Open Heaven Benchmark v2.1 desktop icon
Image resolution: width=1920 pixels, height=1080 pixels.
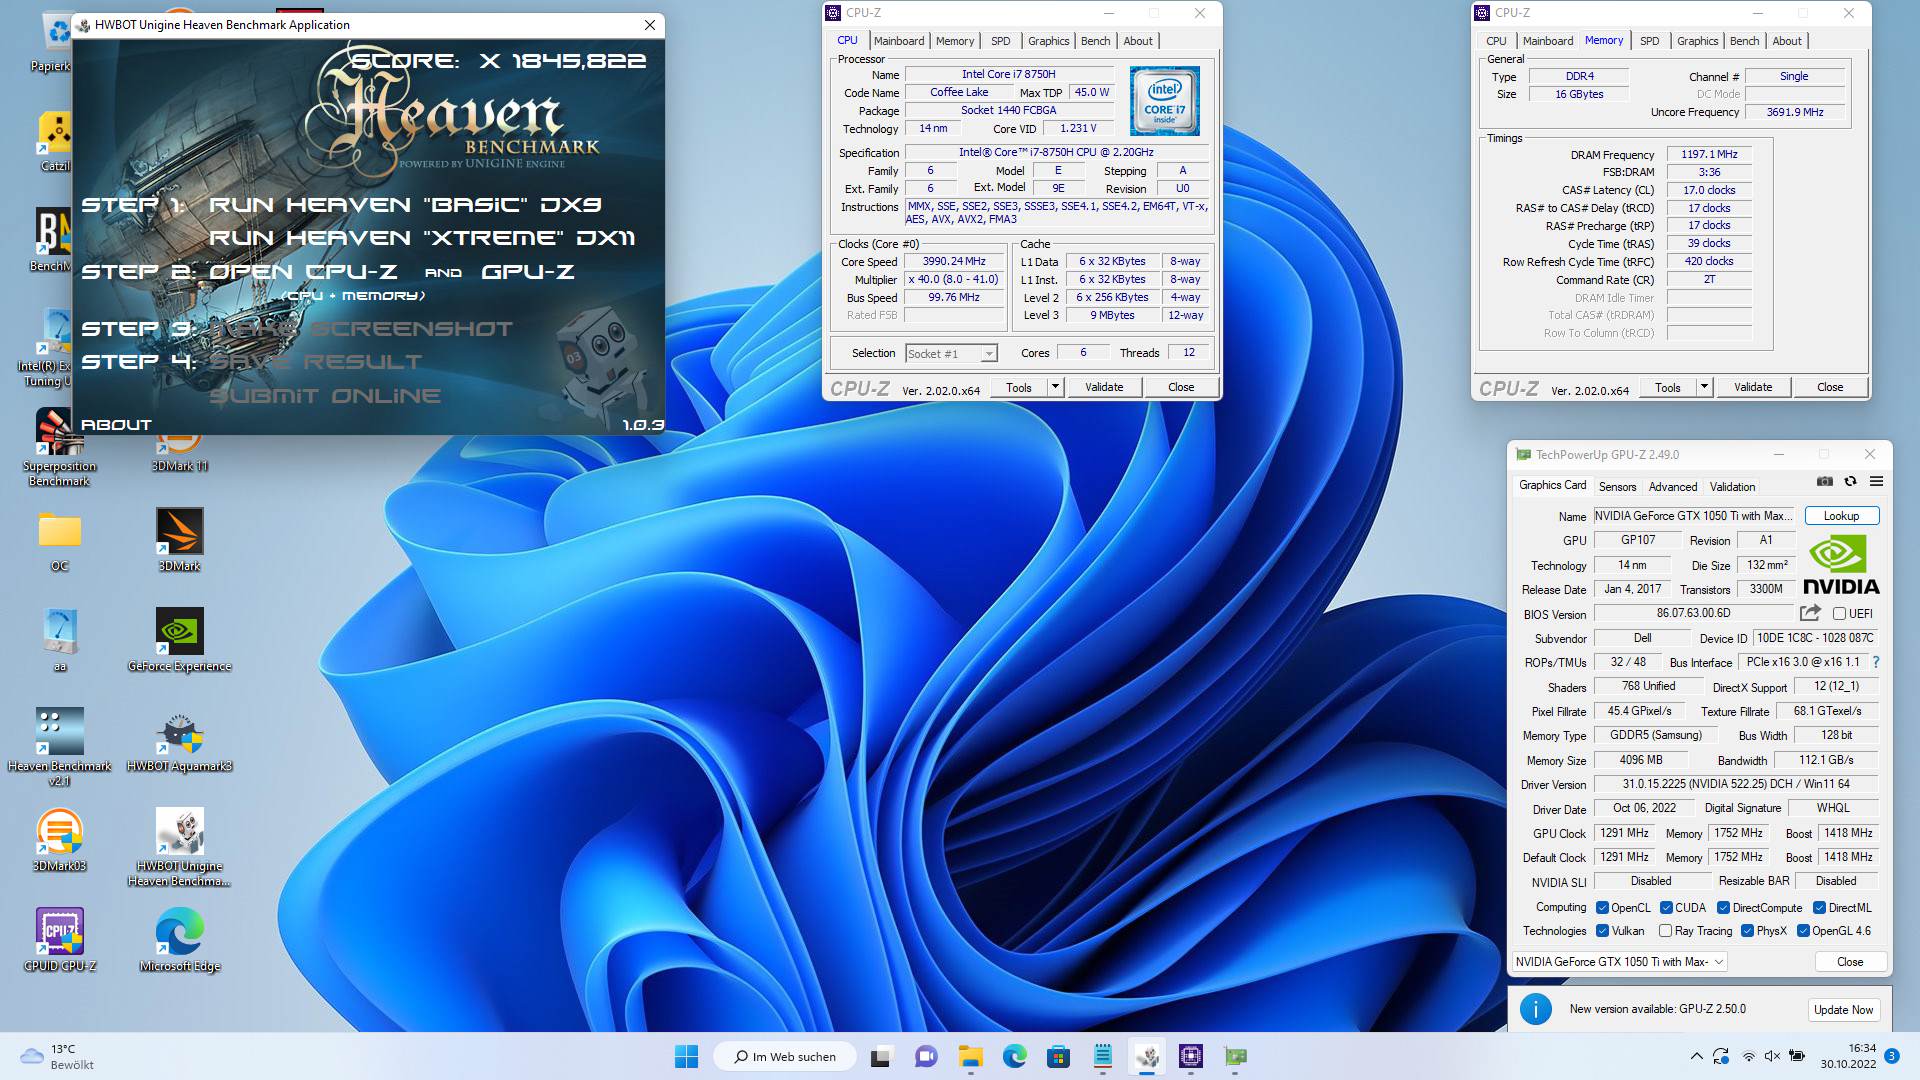59,746
